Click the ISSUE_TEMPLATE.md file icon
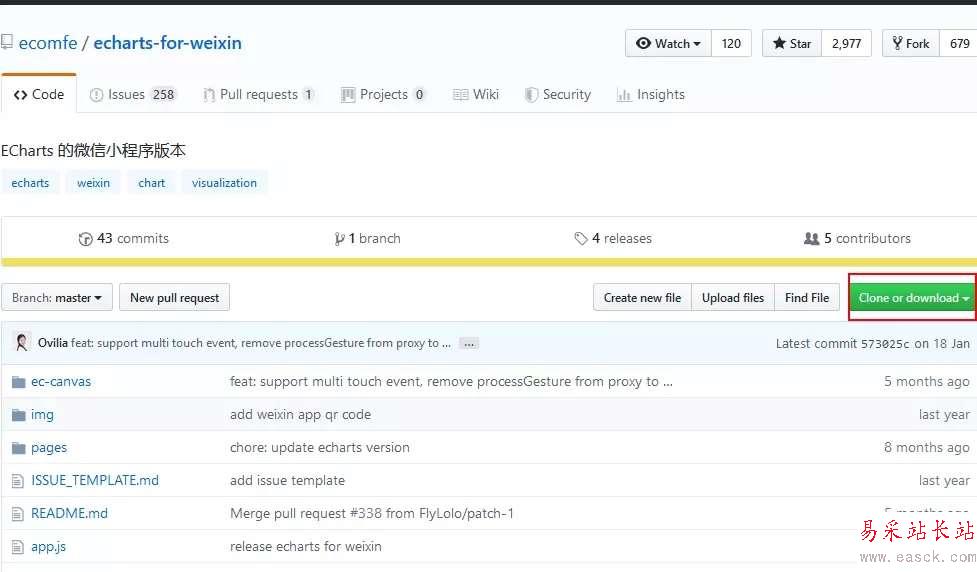The image size is (977, 572). (18, 481)
